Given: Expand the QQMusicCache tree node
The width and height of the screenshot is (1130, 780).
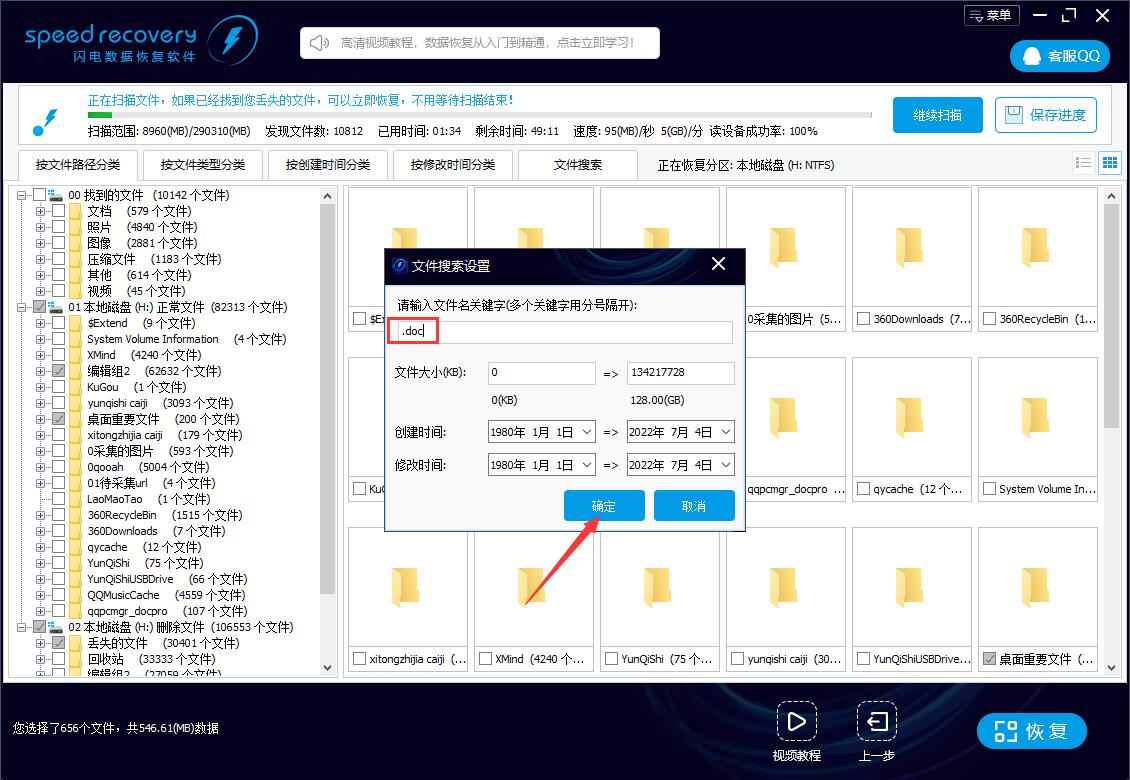Looking at the screenshot, I should tap(40, 595).
